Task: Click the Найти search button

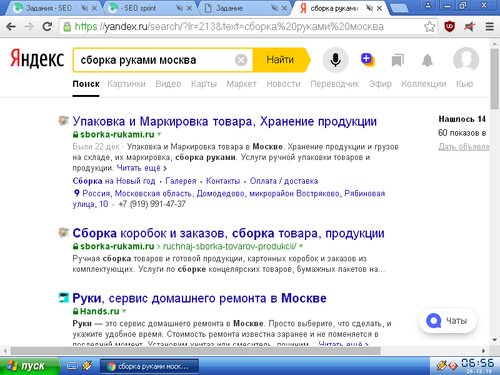Action: [x=281, y=60]
